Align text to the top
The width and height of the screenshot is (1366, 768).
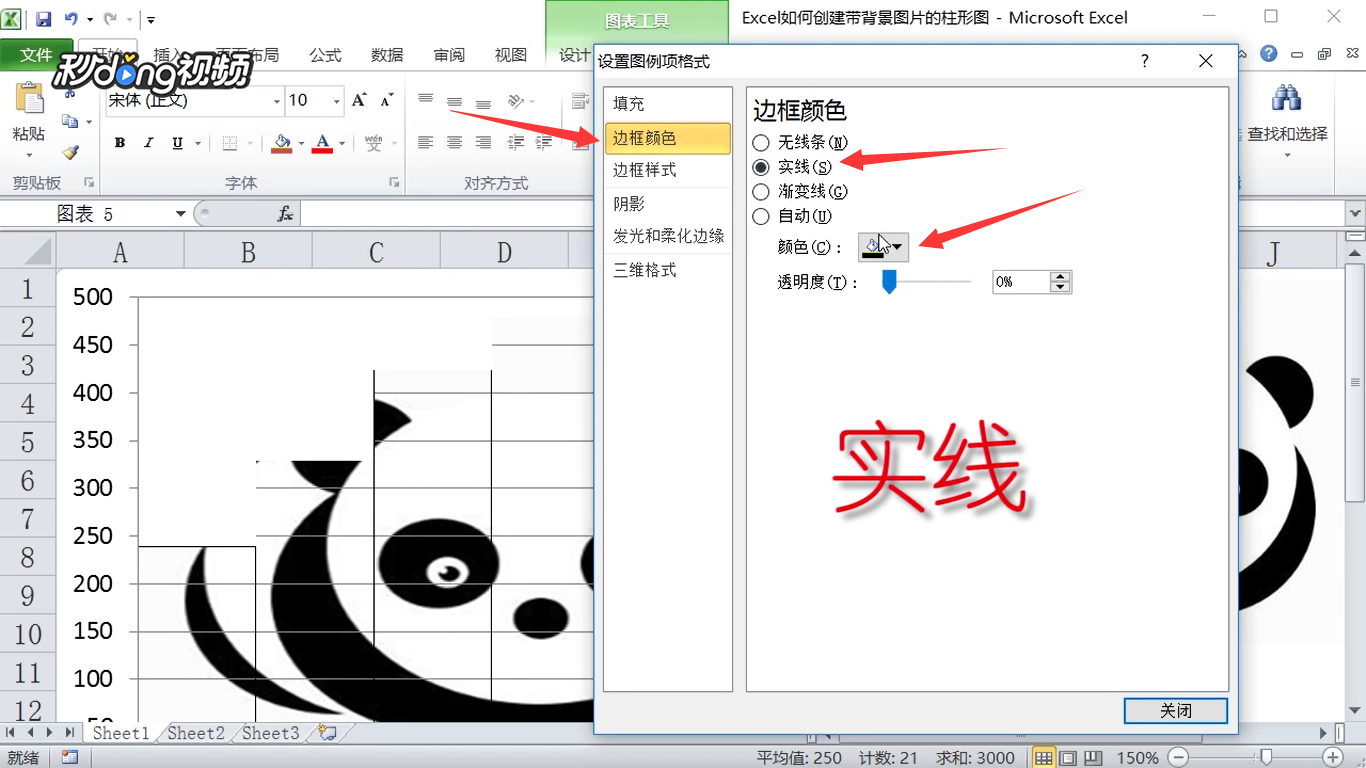coord(425,100)
